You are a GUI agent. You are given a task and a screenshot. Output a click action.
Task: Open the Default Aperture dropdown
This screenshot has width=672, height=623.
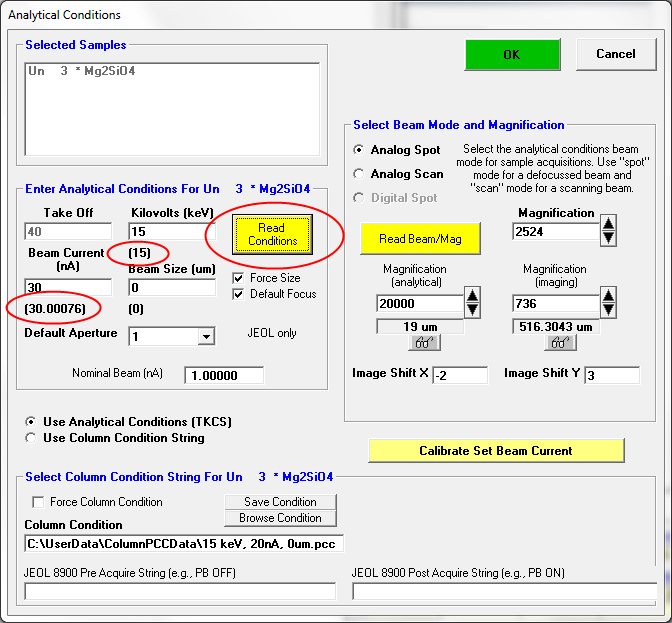[206, 337]
